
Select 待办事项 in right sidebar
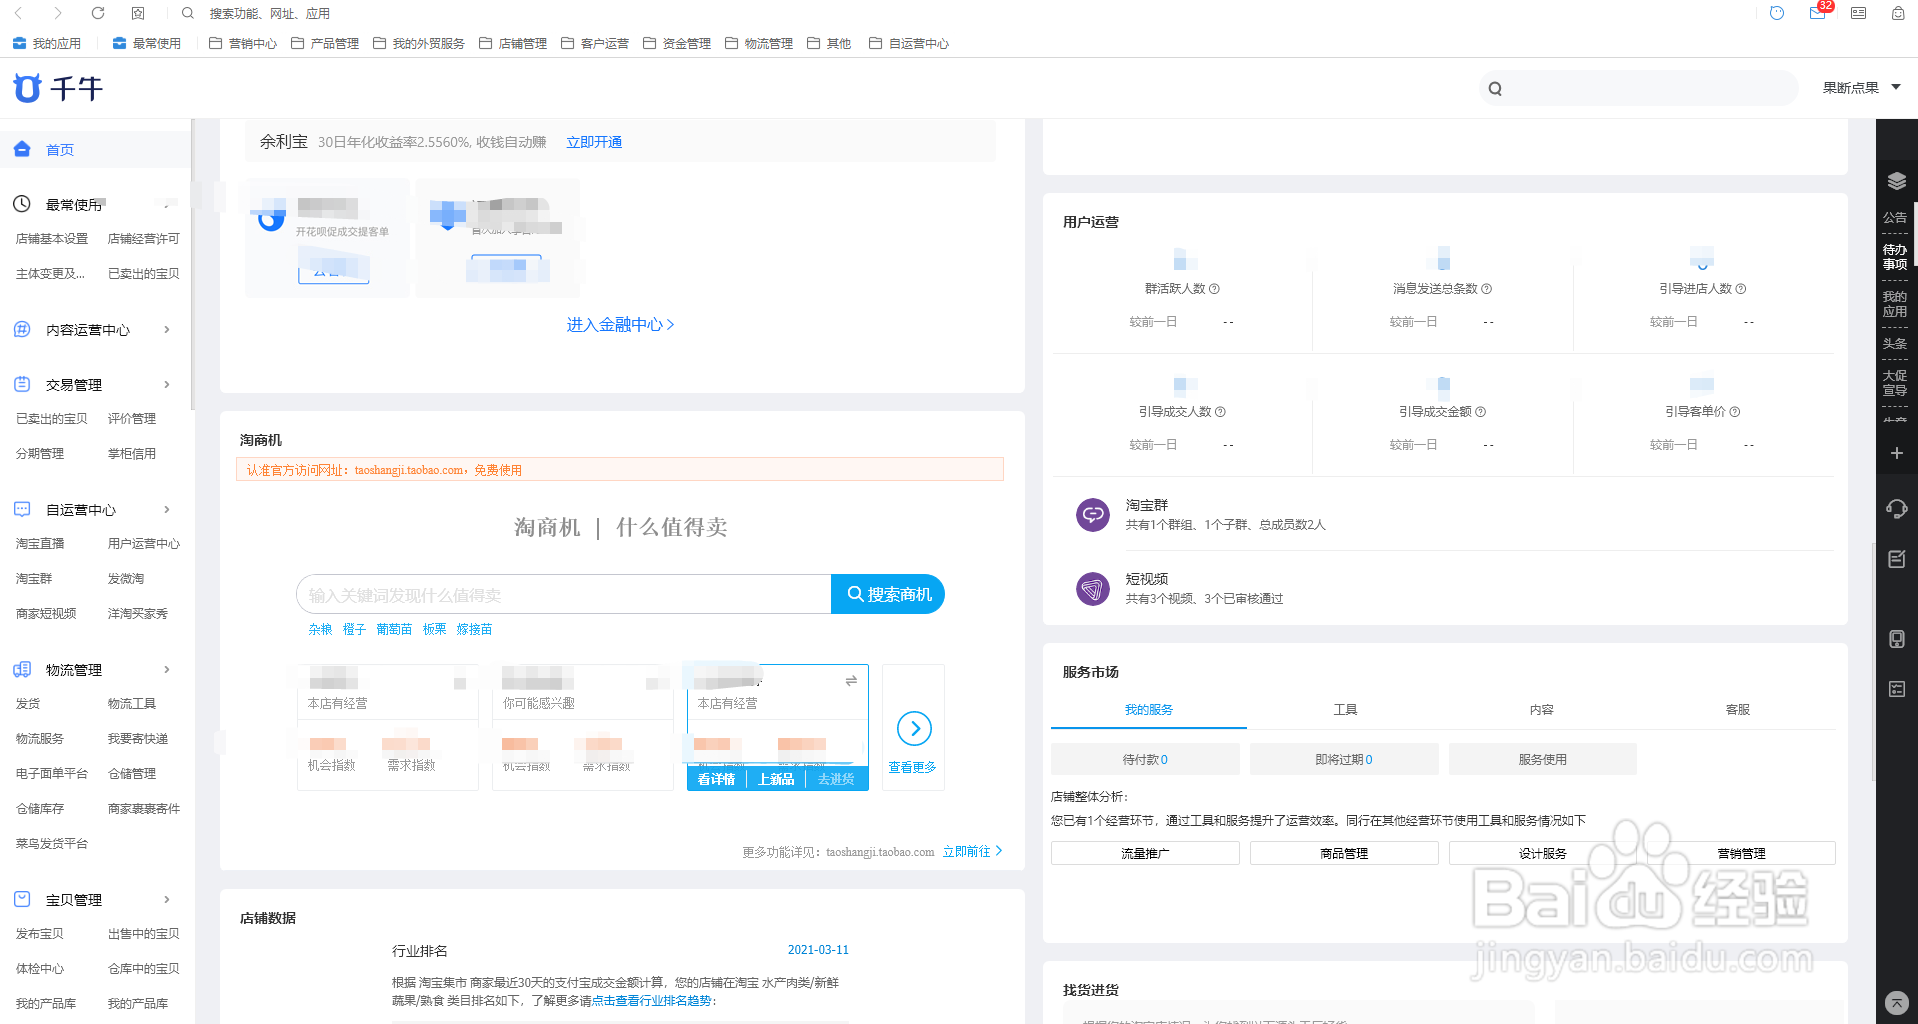[1895, 257]
